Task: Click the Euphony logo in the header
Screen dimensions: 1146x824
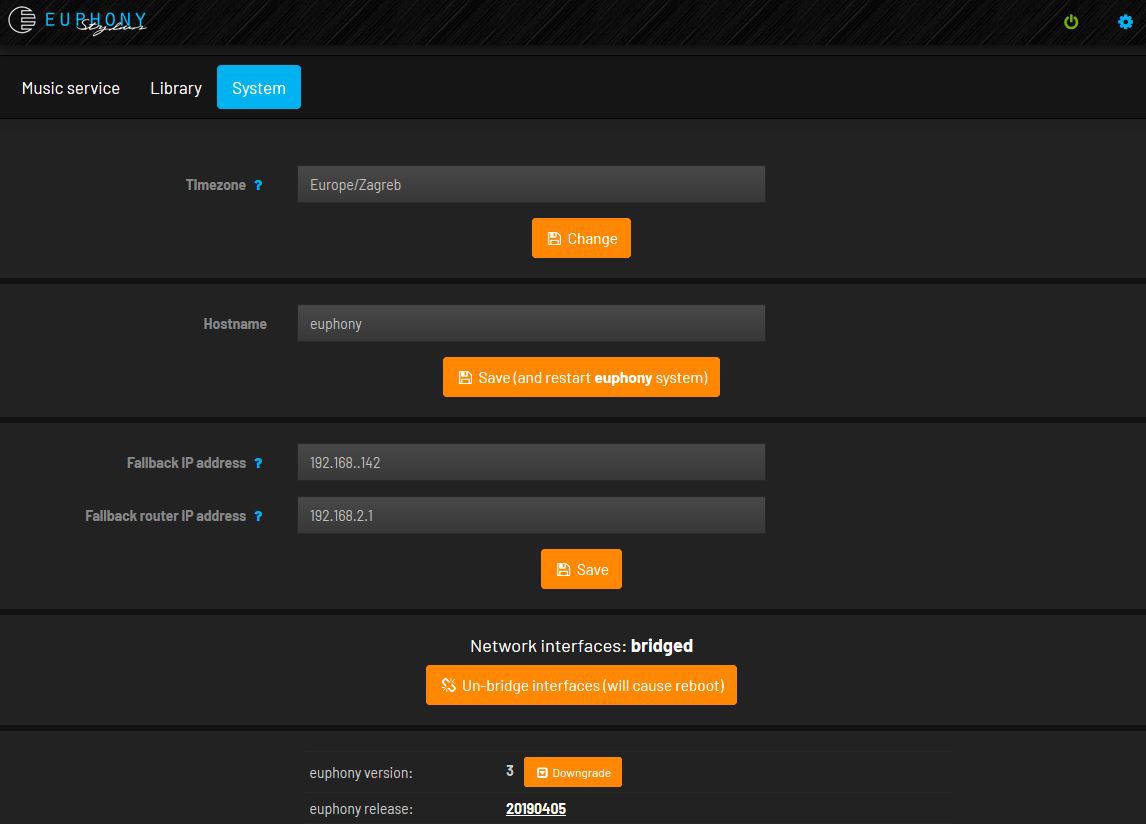Action: pos(78,21)
